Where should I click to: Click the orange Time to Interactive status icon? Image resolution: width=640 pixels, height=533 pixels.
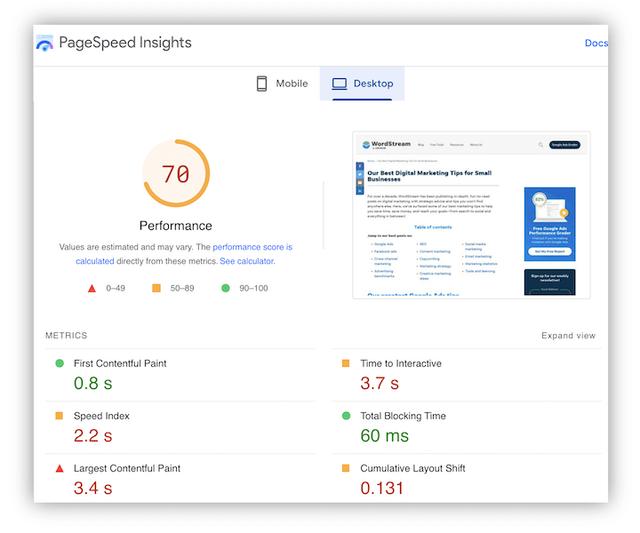(346, 363)
